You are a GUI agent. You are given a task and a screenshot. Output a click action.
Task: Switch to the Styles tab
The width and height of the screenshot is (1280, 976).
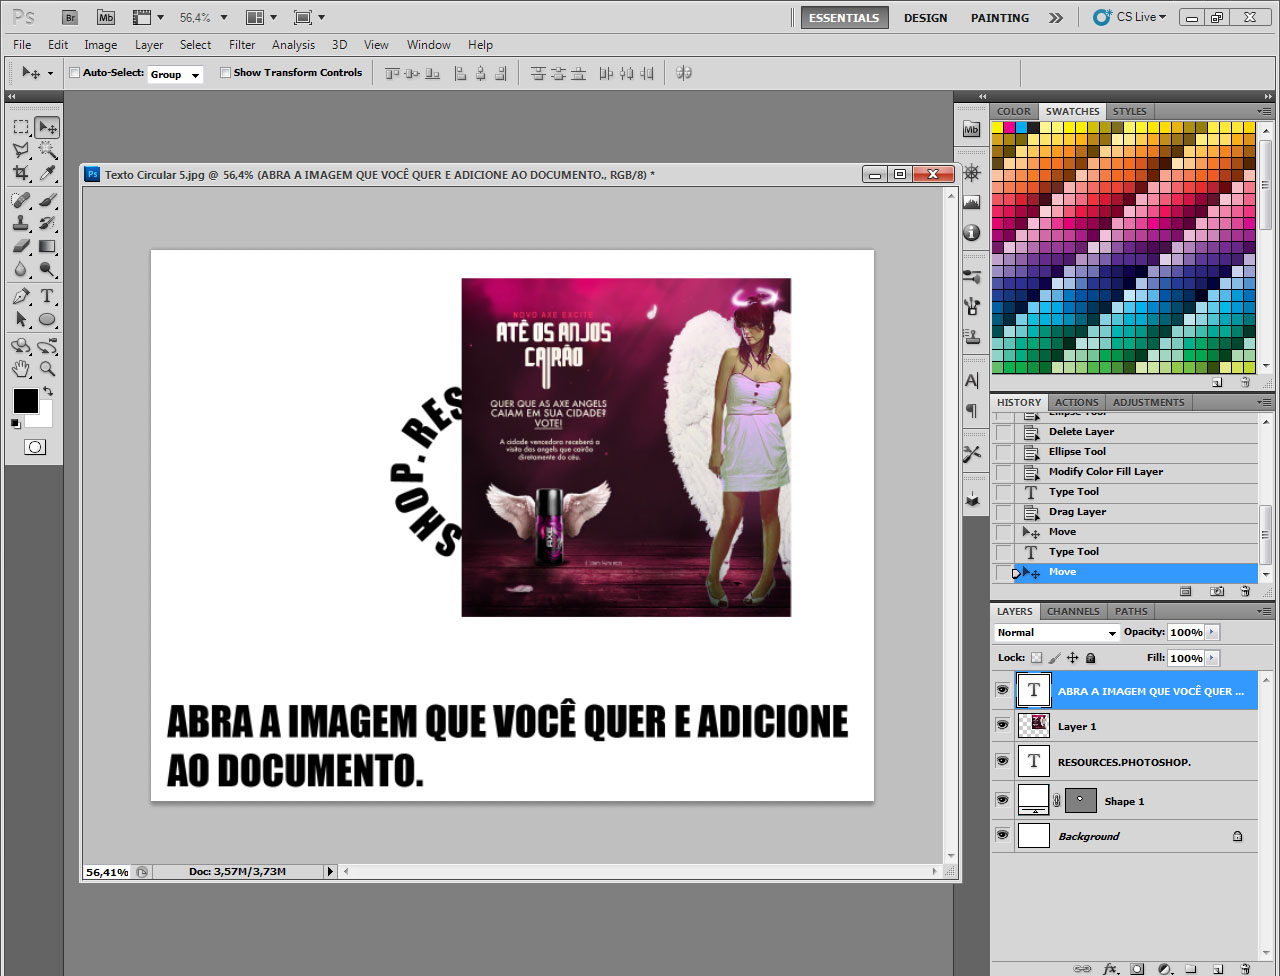point(1129,111)
